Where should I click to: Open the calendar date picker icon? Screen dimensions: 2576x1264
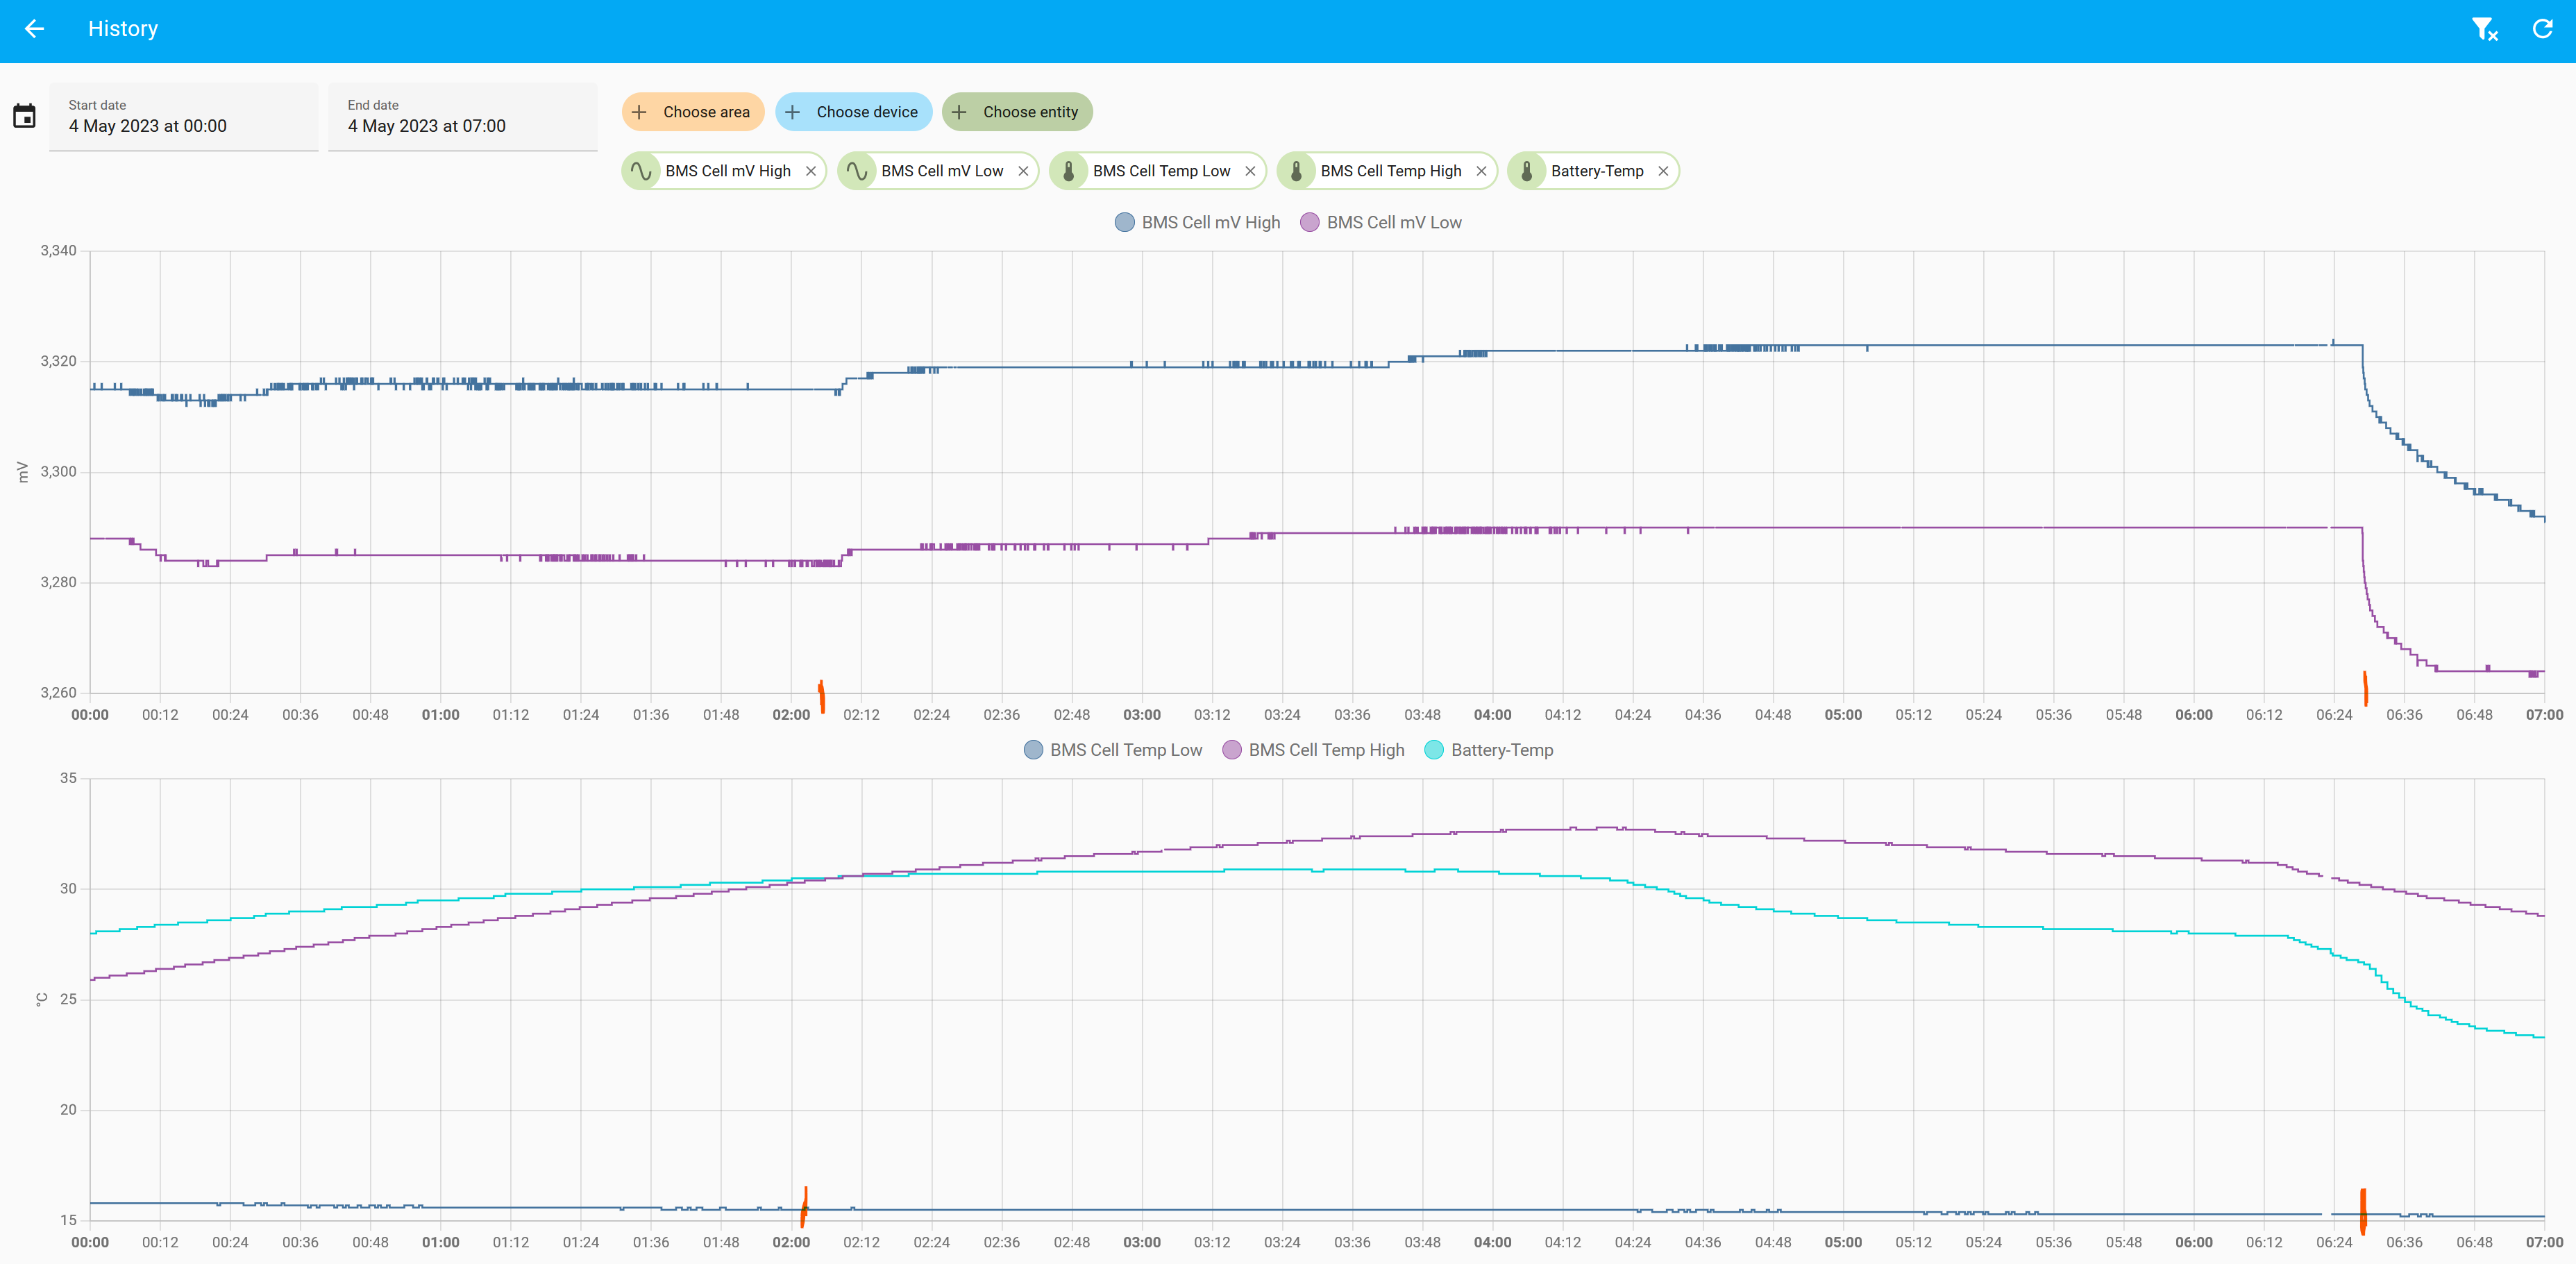pos(25,116)
